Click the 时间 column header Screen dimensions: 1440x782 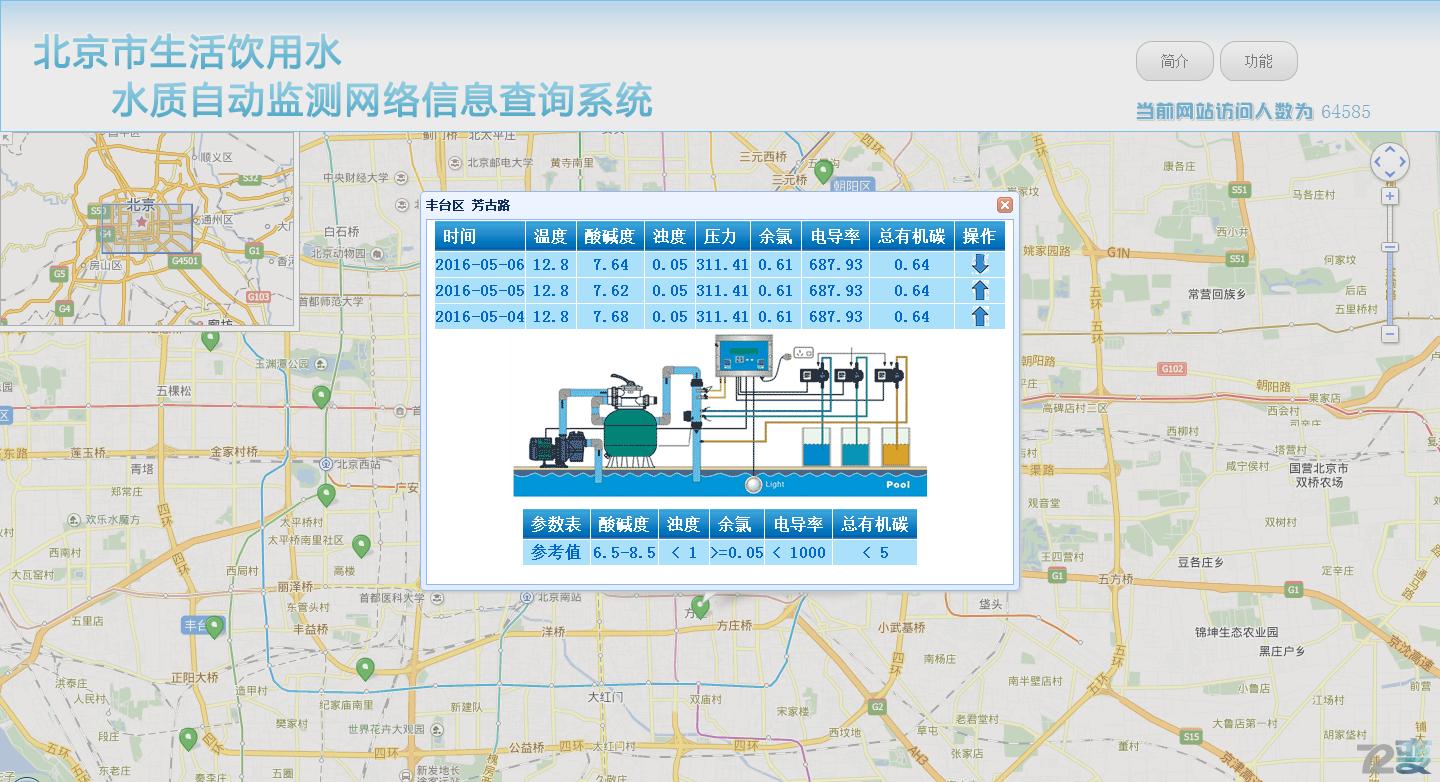479,236
